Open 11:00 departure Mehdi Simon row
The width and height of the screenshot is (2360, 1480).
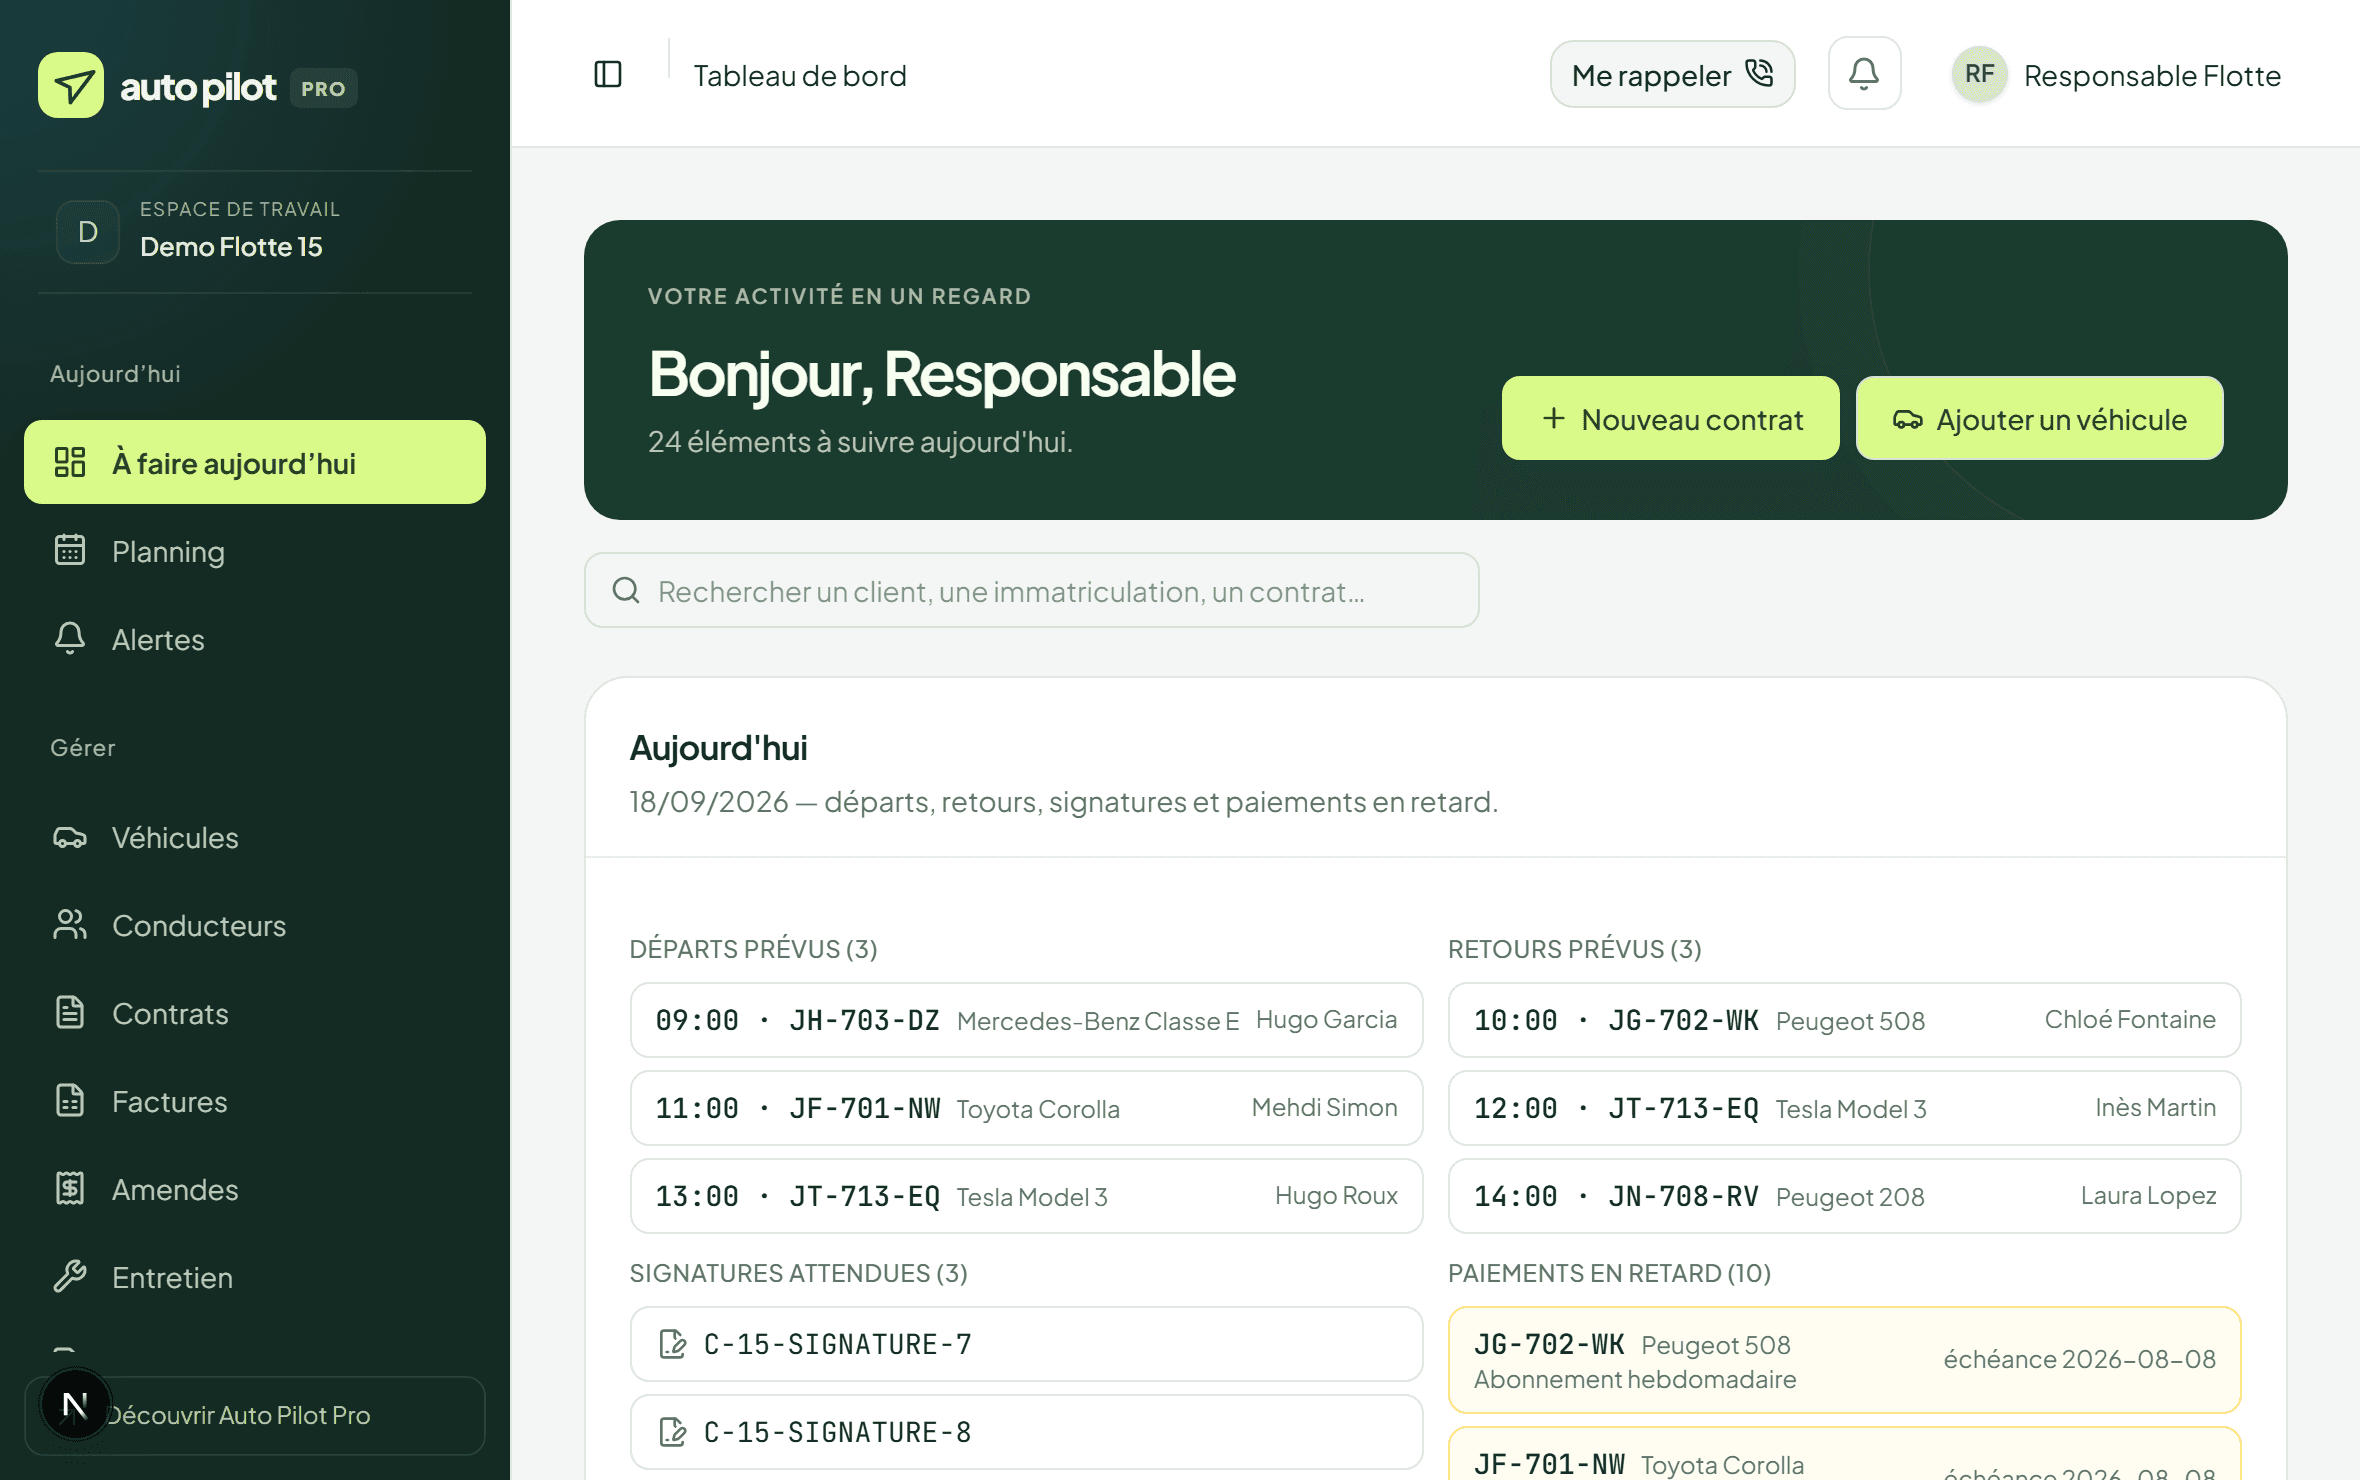[x=1026, y=1108]
